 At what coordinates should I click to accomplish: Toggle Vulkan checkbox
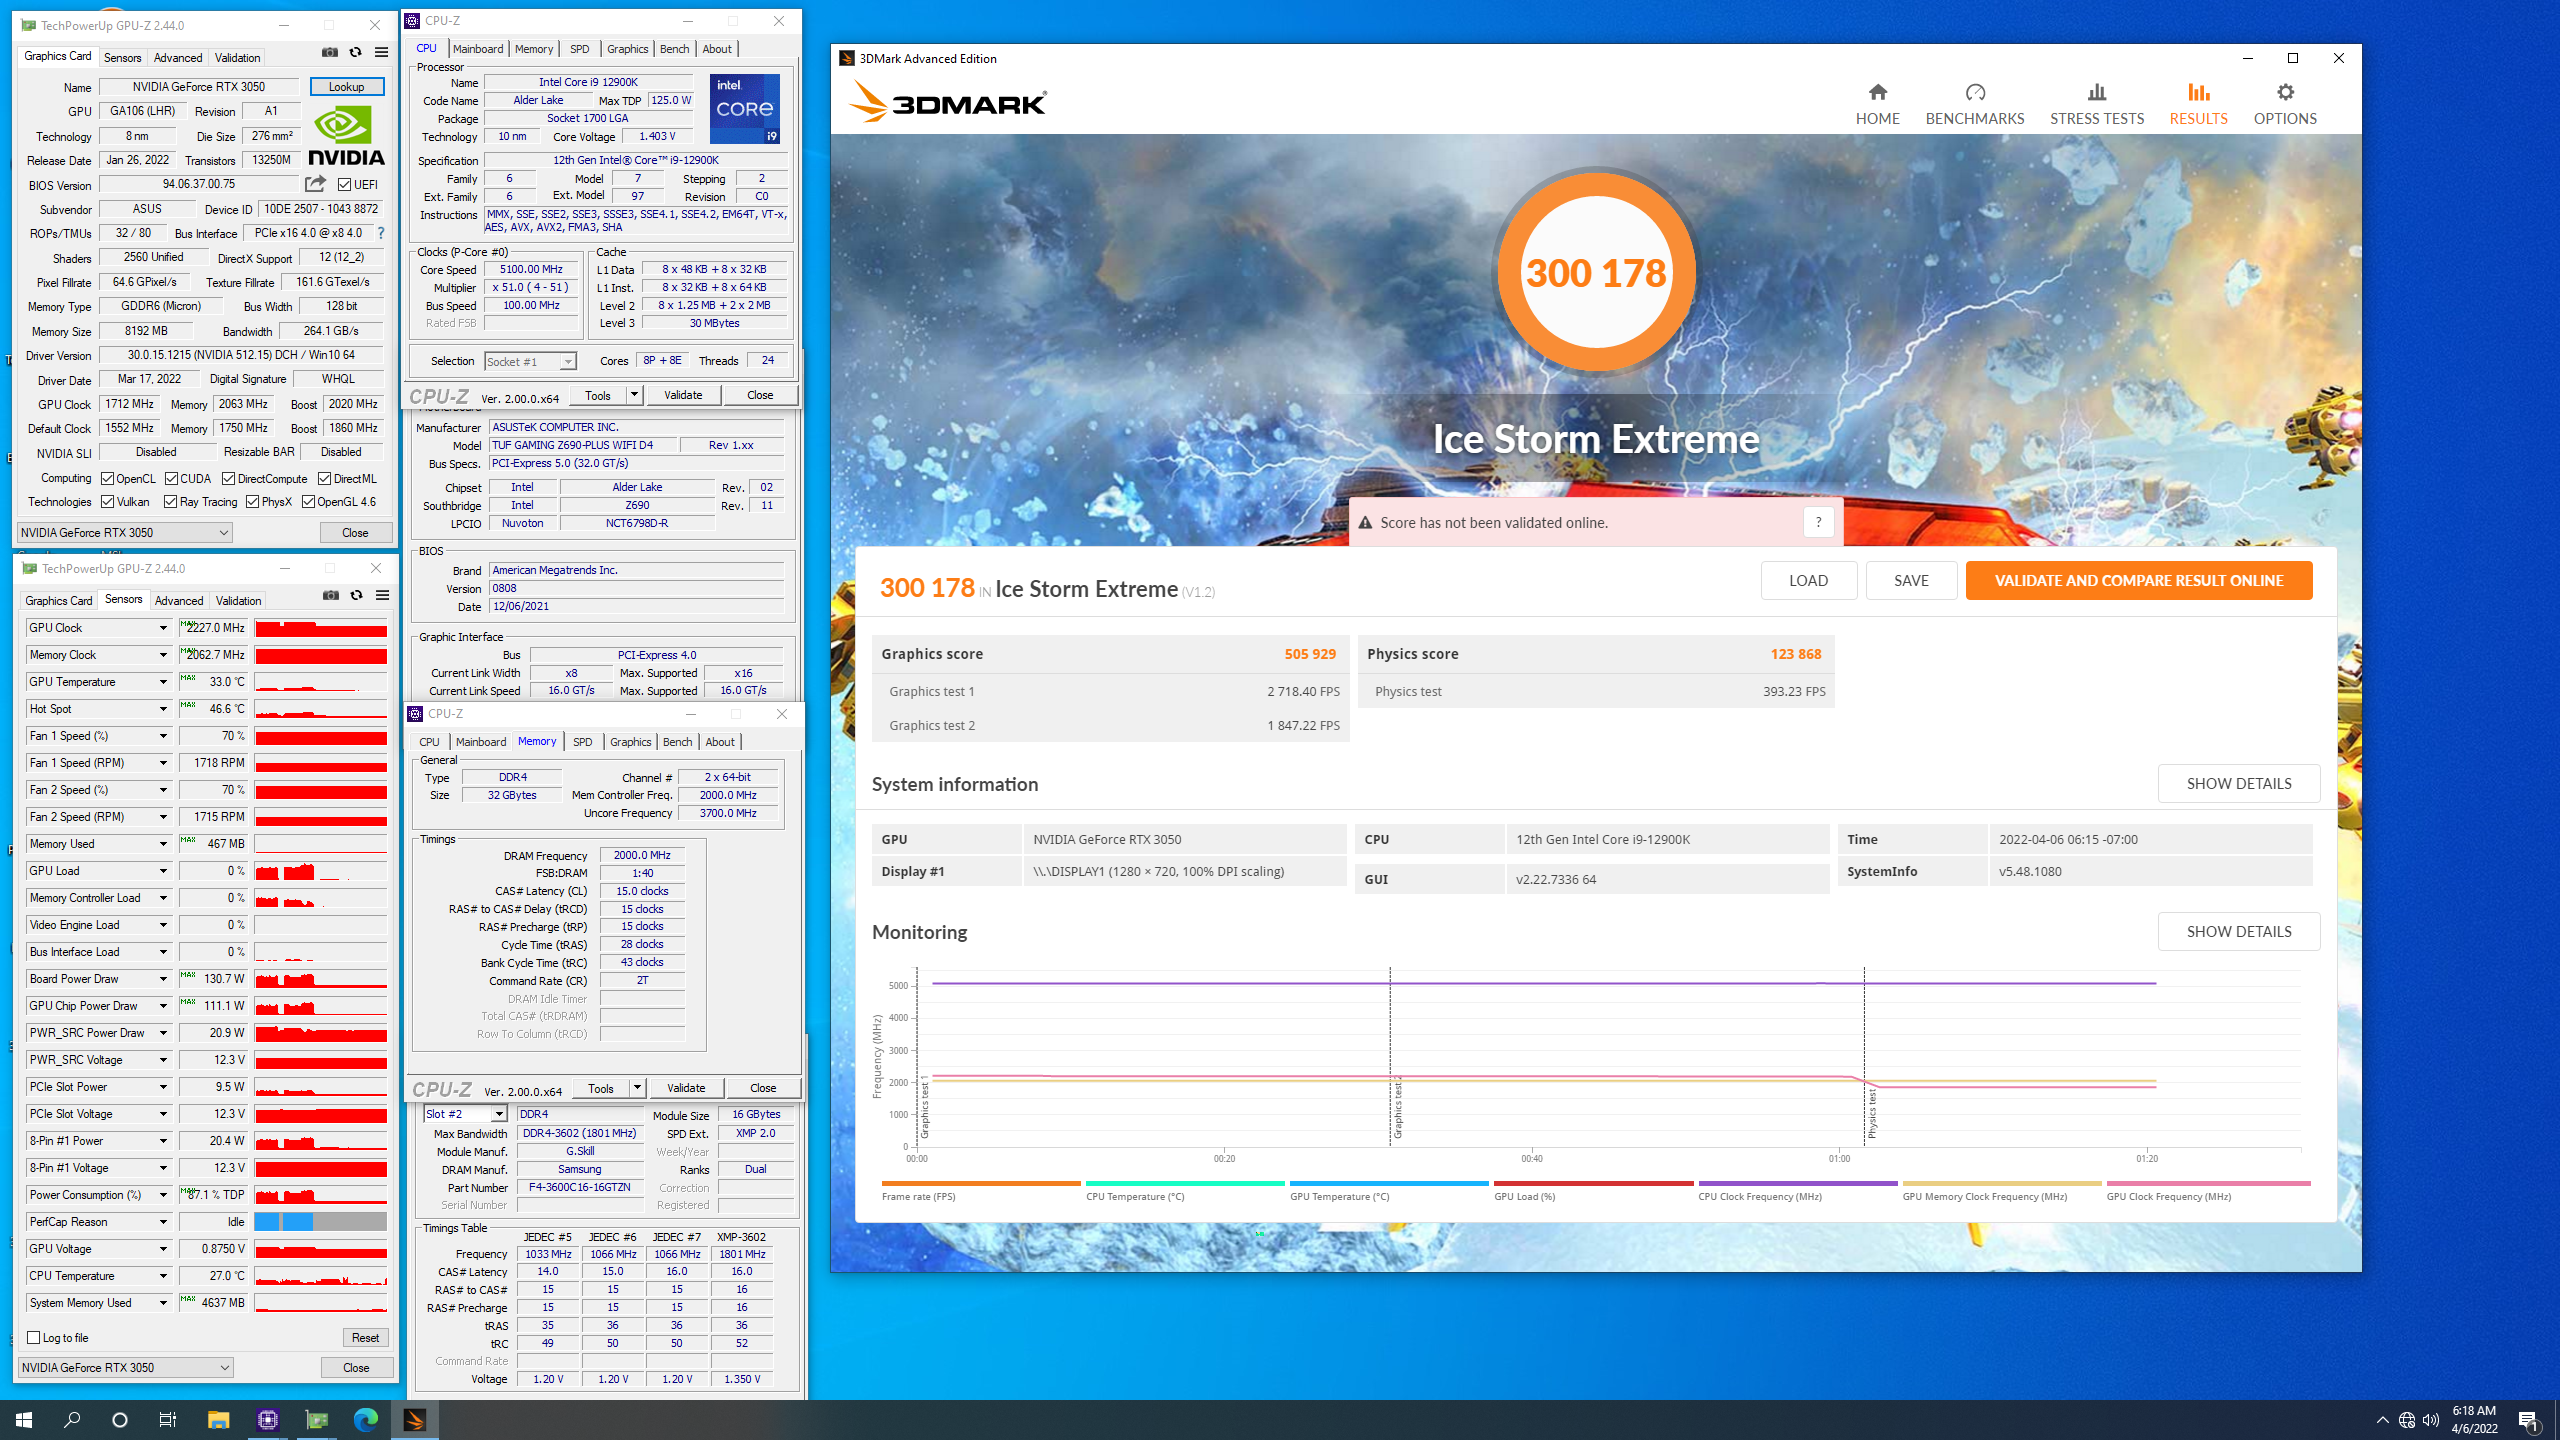click(x=108, y=502)
